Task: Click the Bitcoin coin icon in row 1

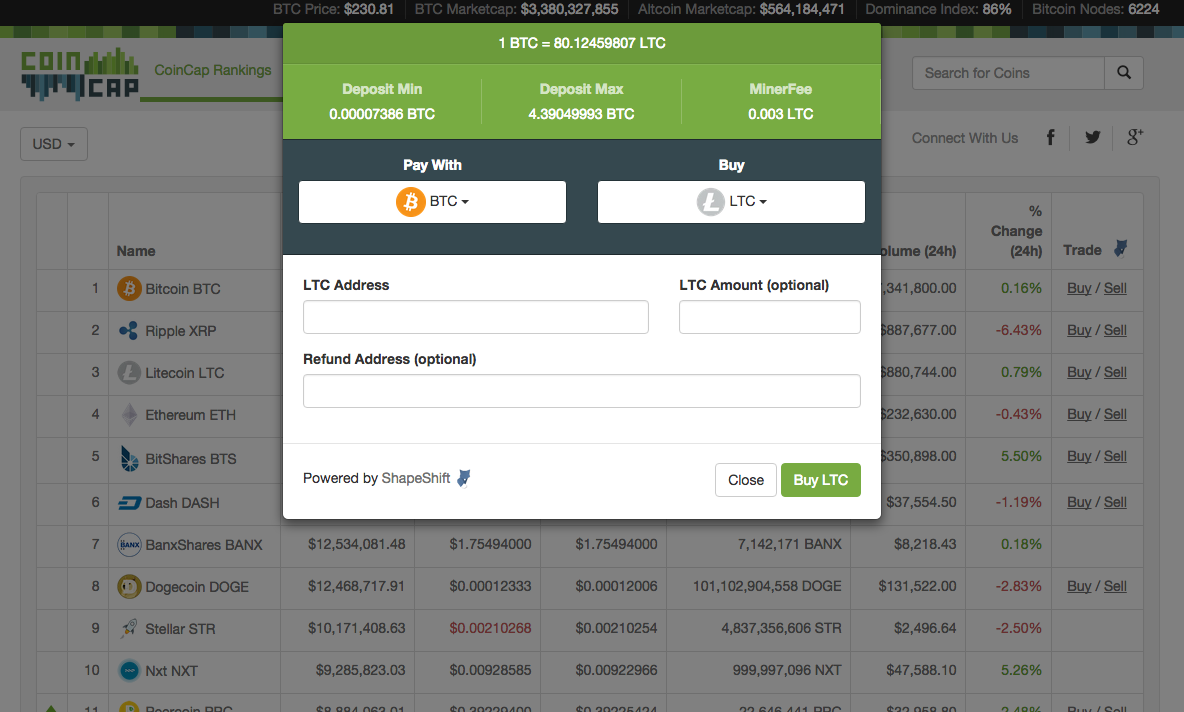Action: pyautogui.click(x=129, y=288)
